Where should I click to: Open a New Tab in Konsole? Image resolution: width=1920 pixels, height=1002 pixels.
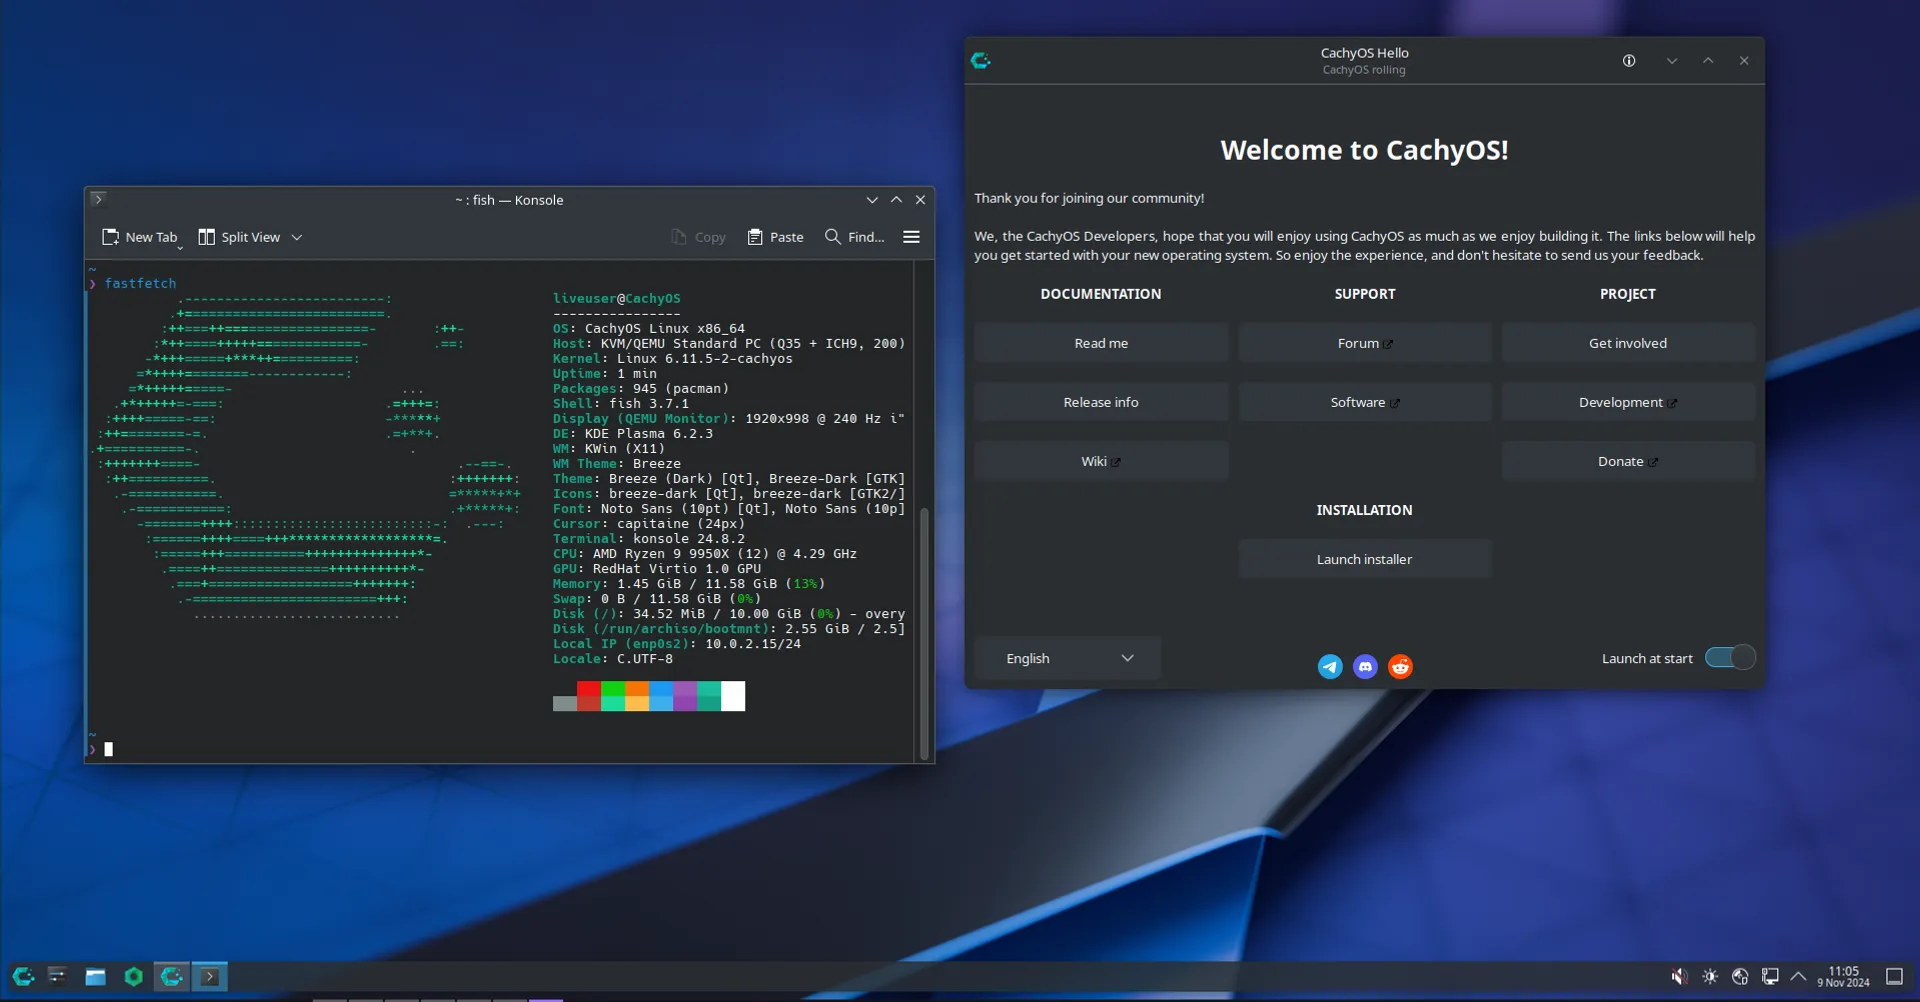(140, 236)
